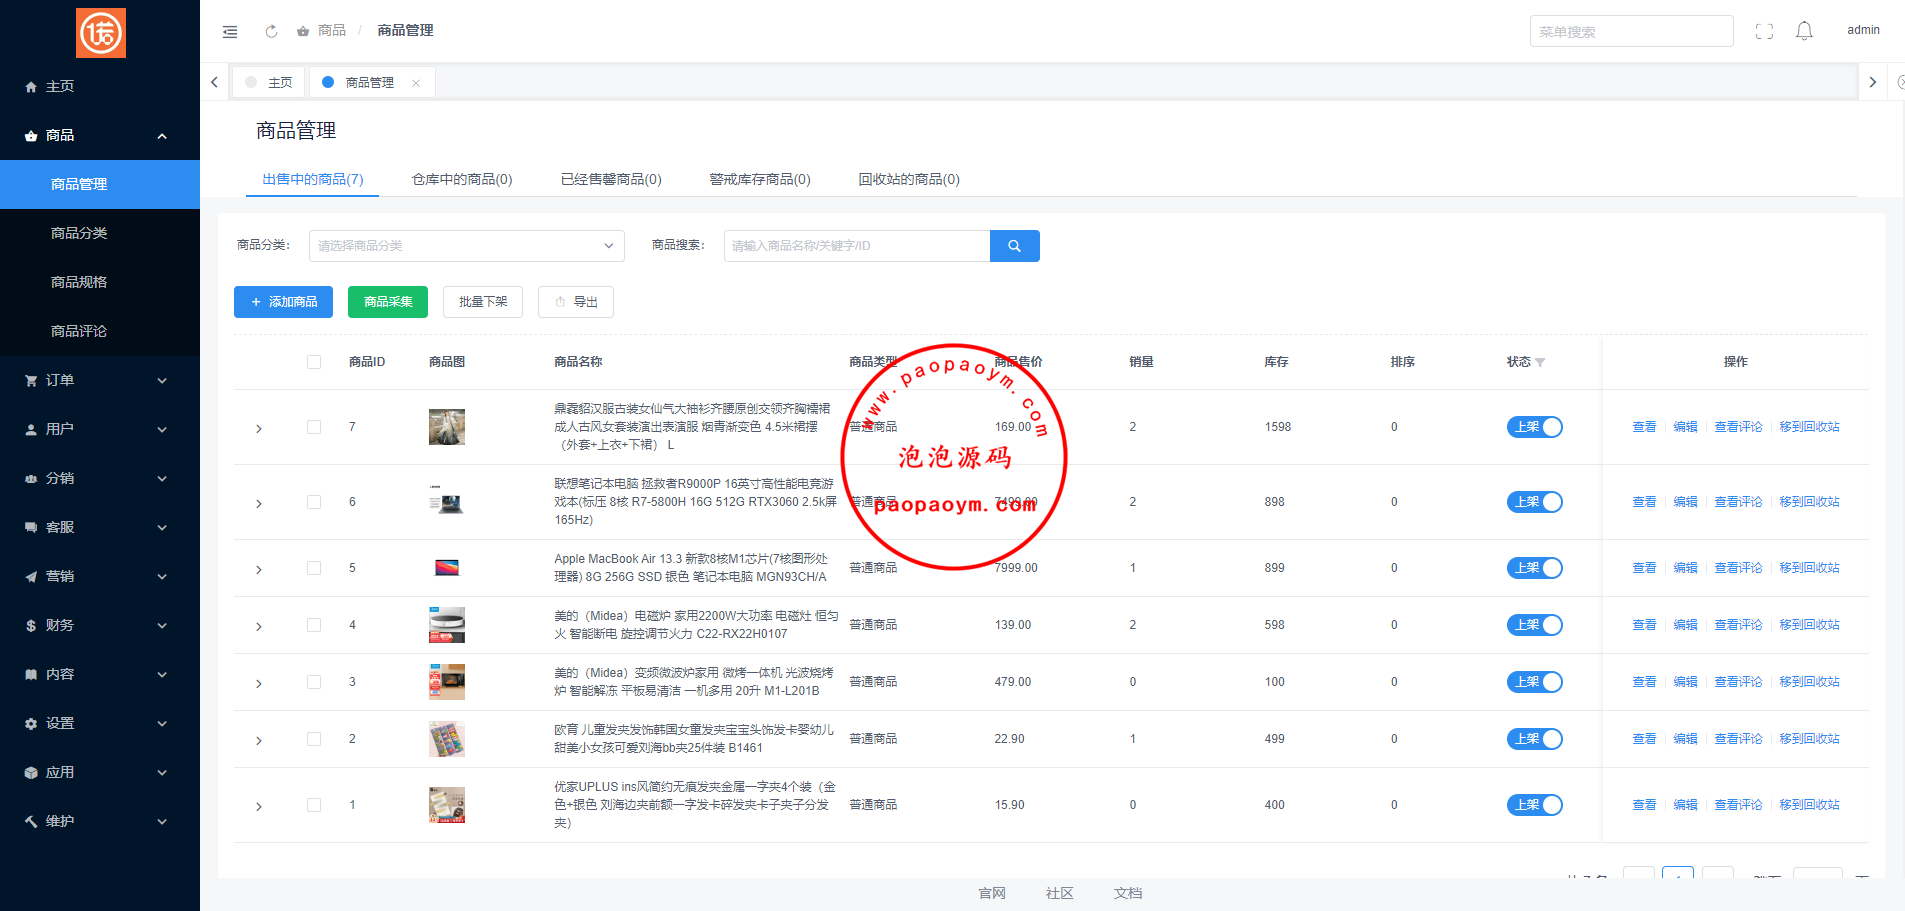
Task: Click the blue search magnifier button
Action: (1014, 246)
